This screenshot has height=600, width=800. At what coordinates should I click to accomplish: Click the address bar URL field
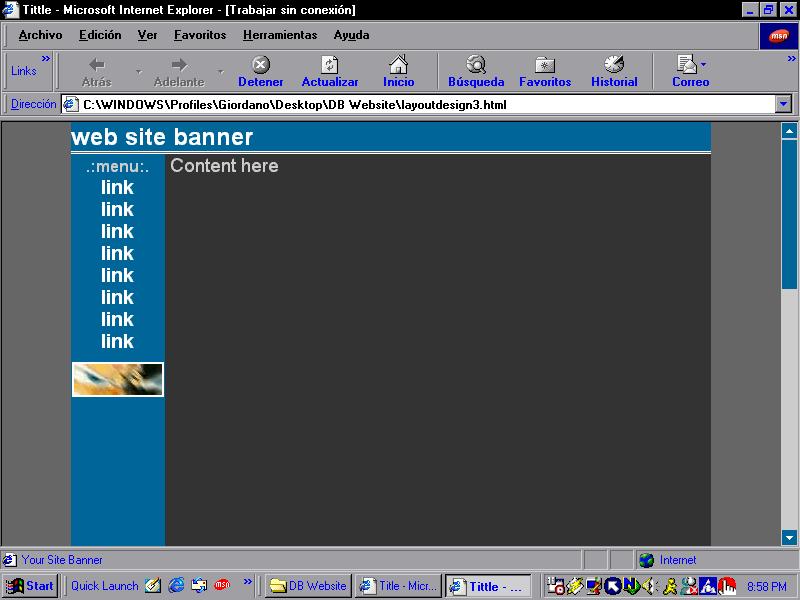(x=420, y=104)
